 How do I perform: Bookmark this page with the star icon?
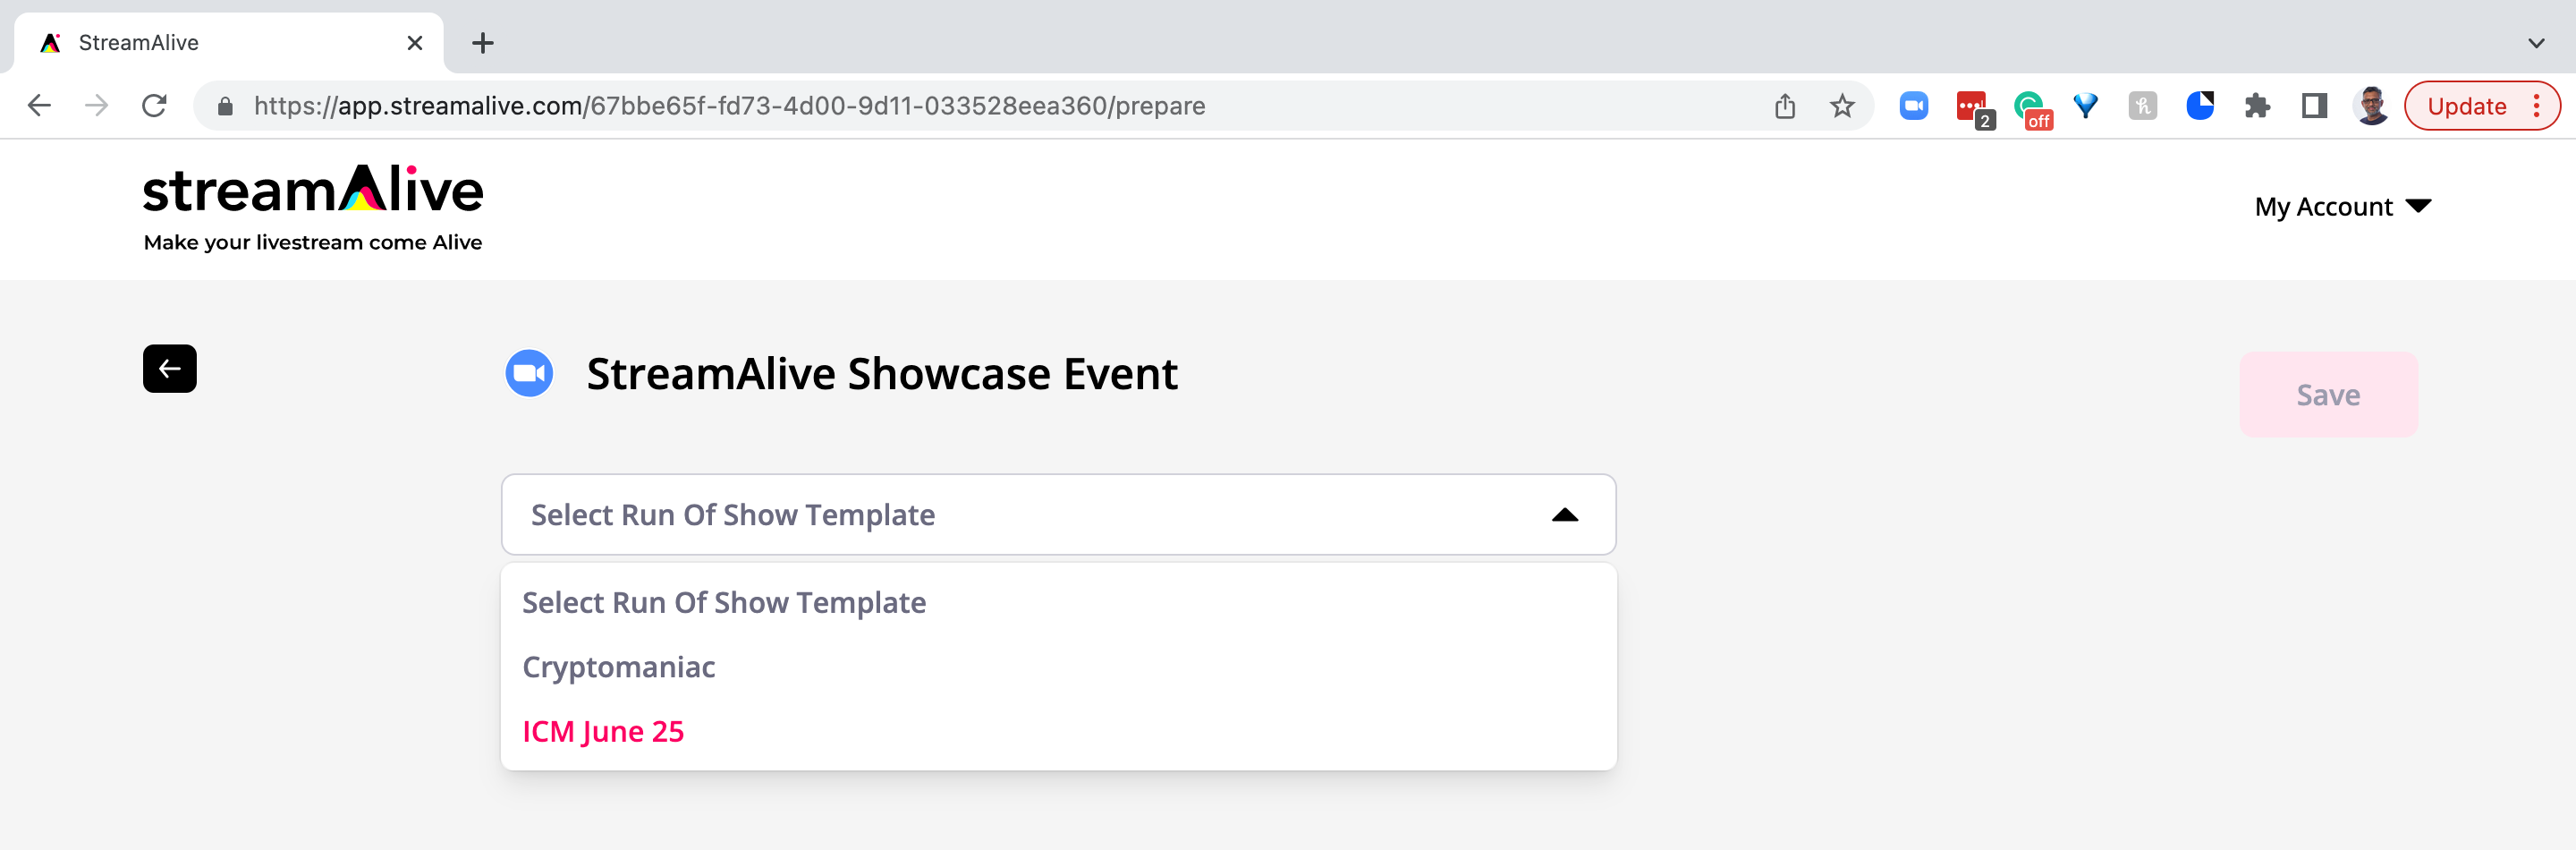pos(1842,106)
